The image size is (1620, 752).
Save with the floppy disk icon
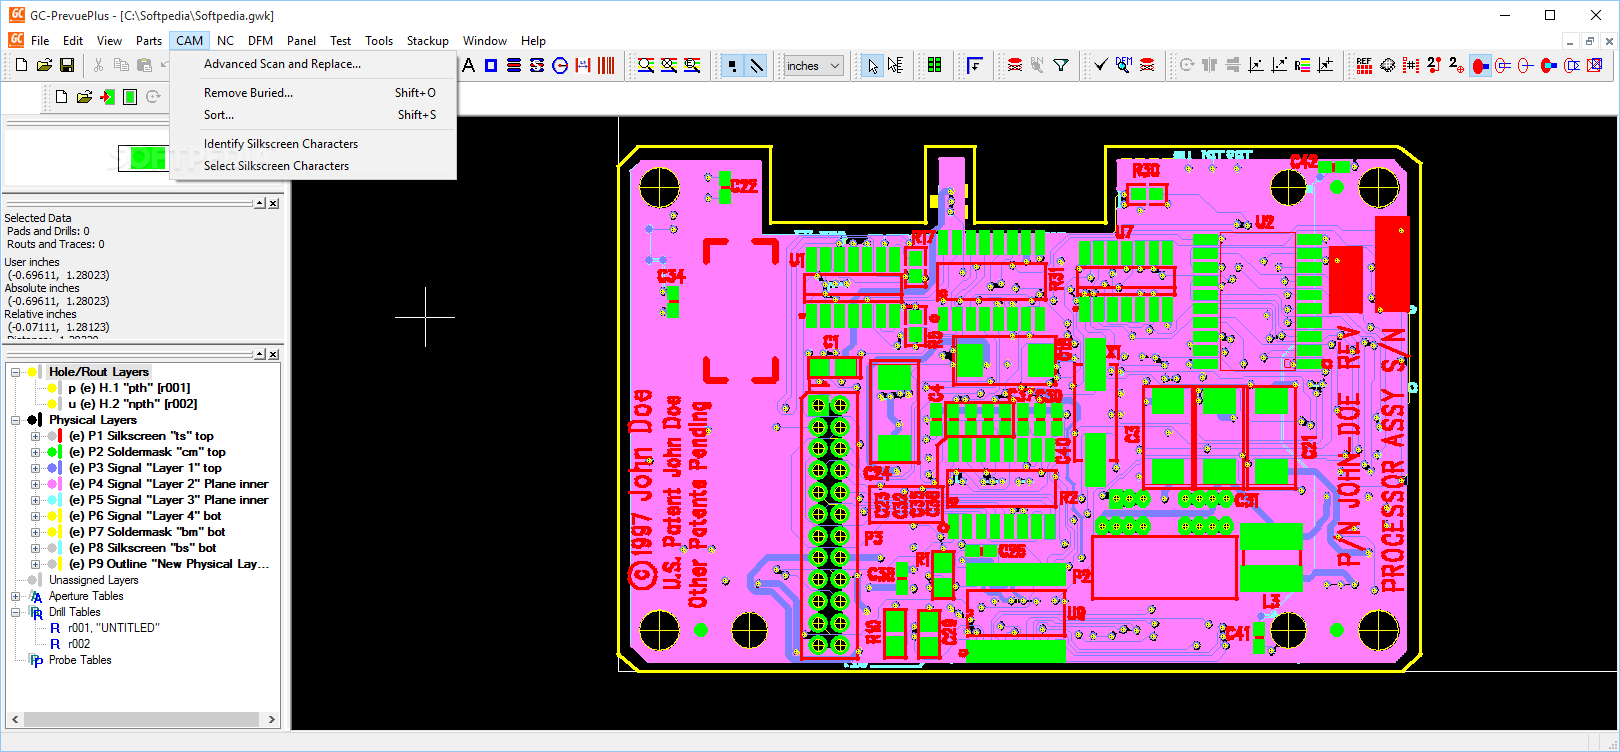point(67,65)
